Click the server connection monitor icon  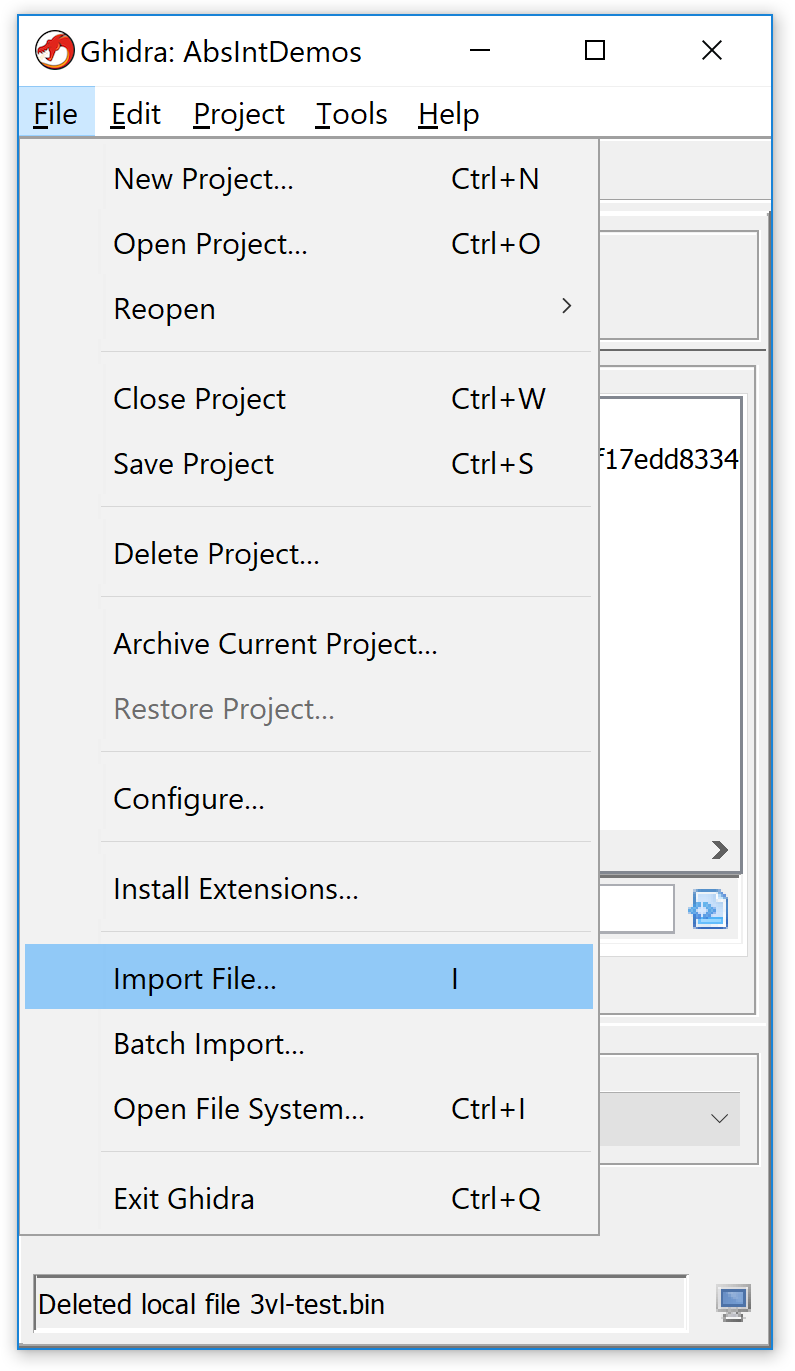(733, 1303)
